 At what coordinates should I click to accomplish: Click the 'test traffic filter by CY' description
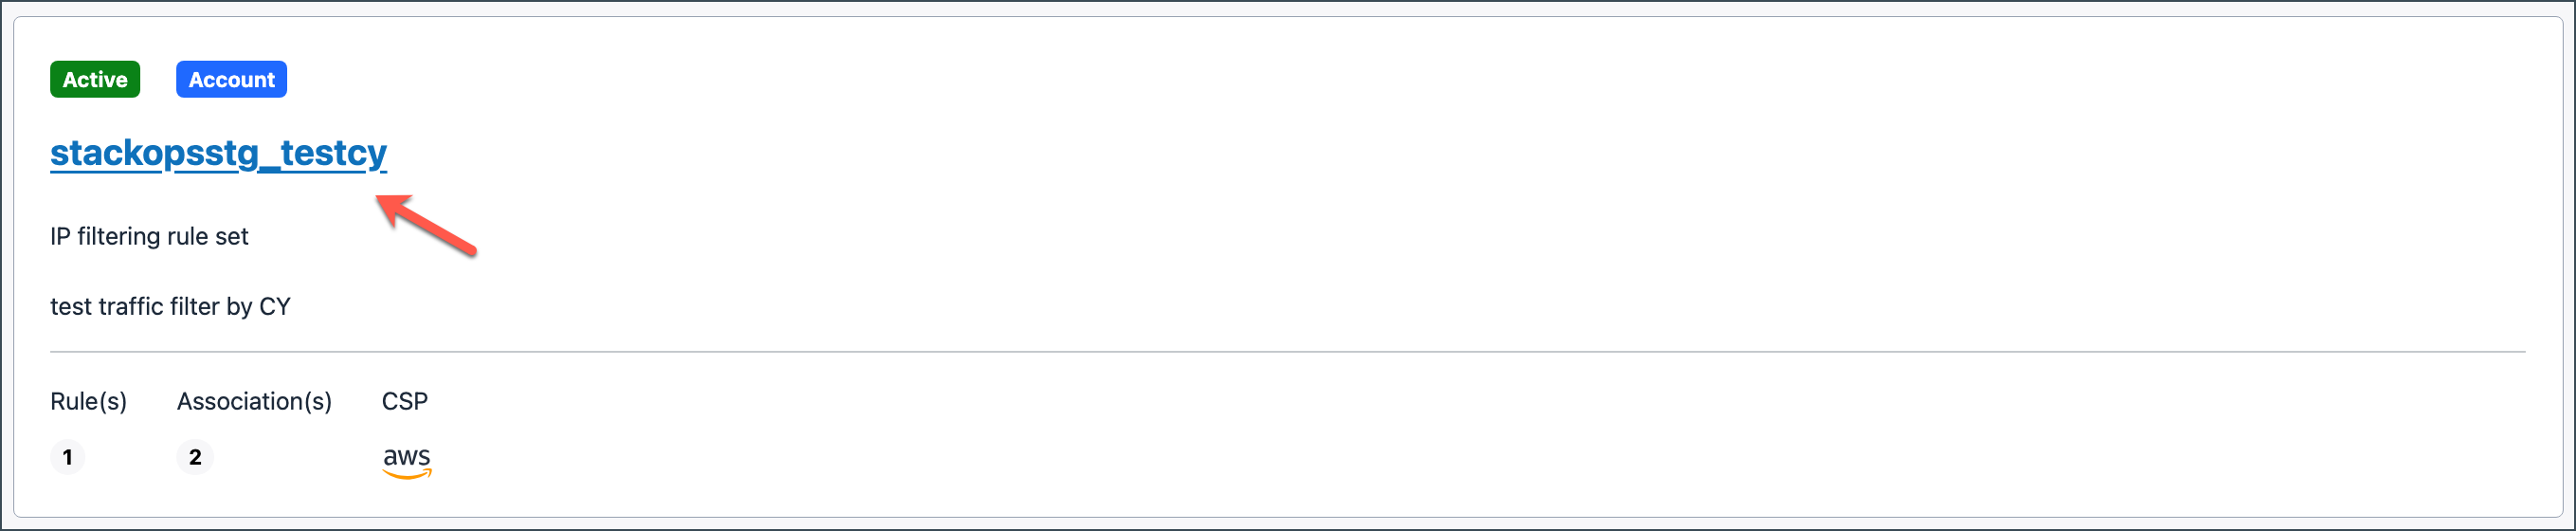(170, 306)
